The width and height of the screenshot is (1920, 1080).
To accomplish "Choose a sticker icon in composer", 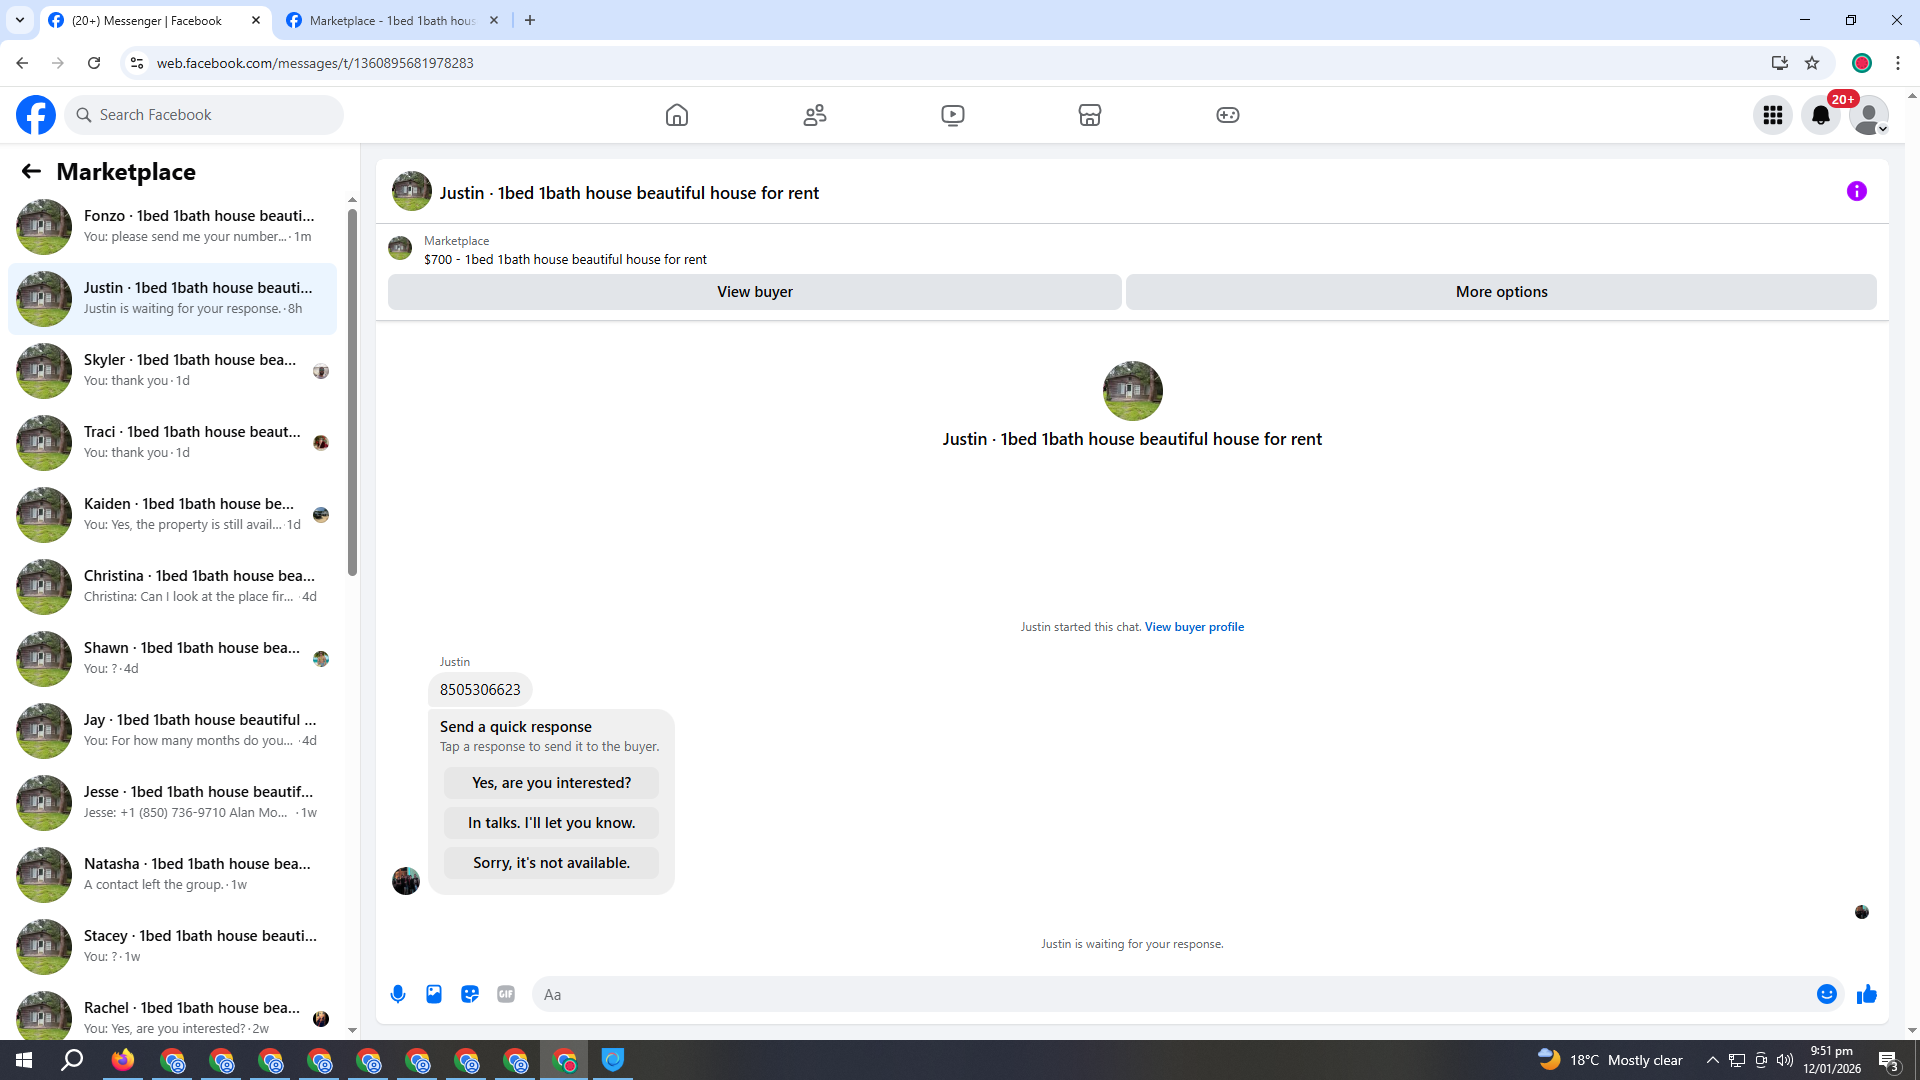I will pyautogui.click(x=470, y=994).
